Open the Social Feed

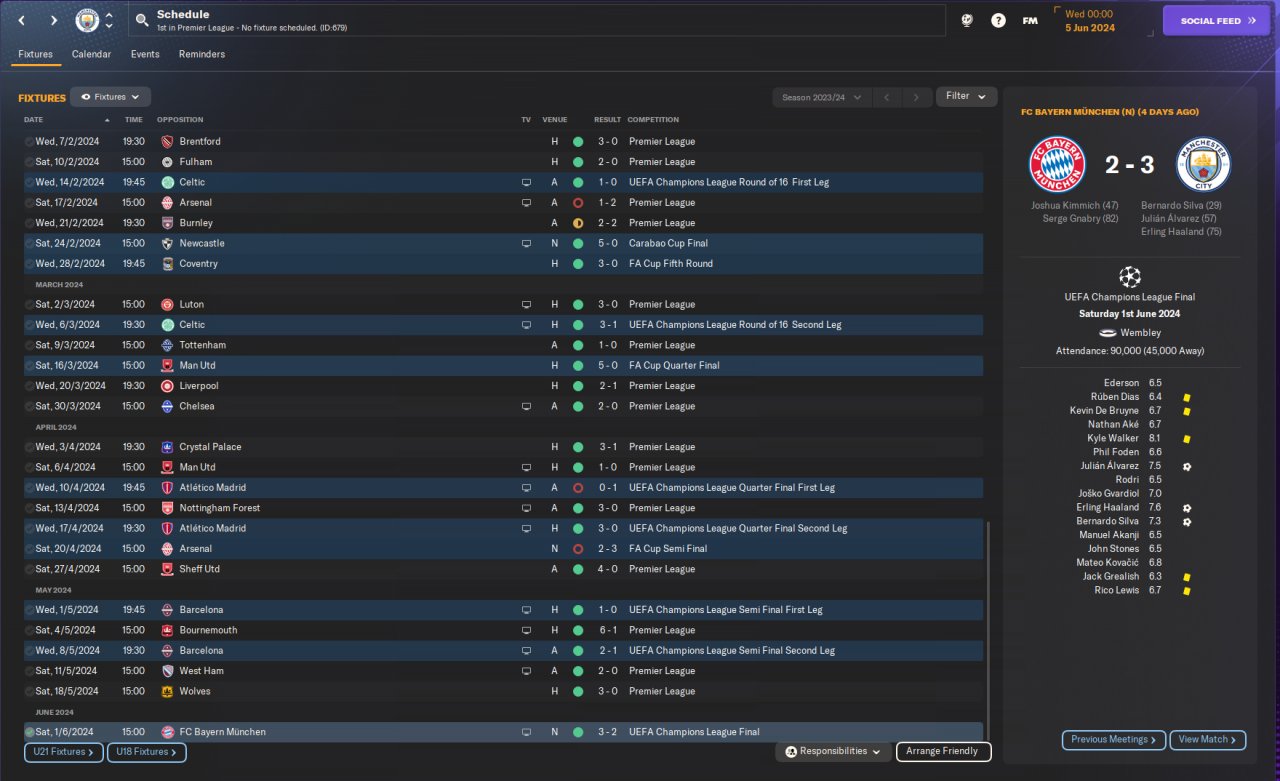[x=1216, y=20]
